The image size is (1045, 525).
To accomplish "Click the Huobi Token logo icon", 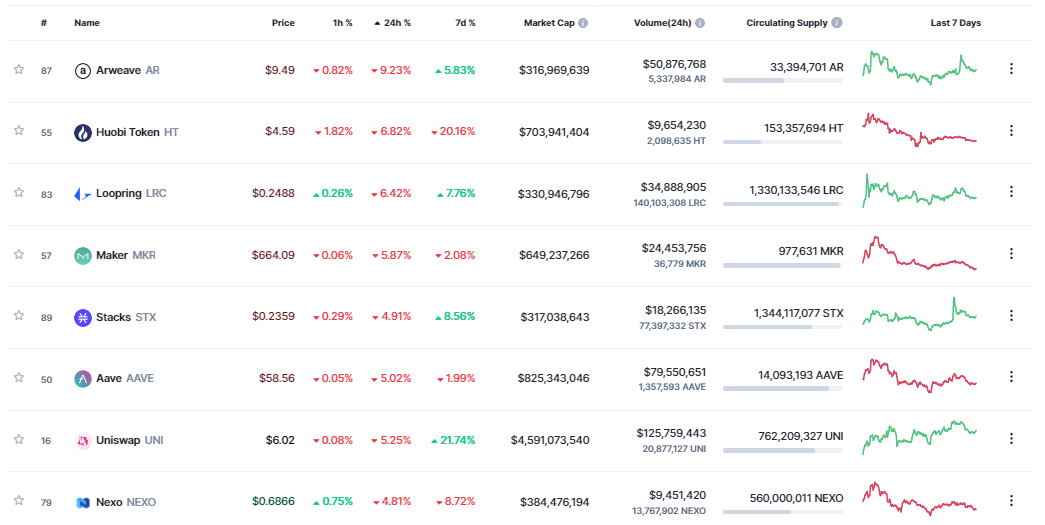I will (x=83, y=132).
